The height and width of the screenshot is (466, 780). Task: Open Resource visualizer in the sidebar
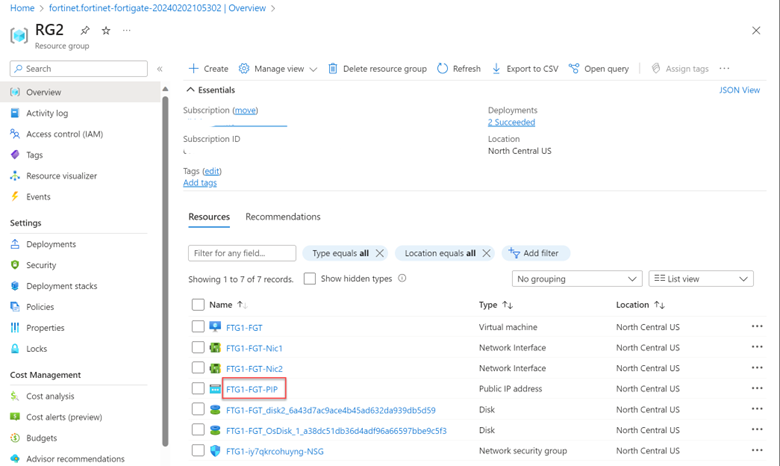(61, 176)
